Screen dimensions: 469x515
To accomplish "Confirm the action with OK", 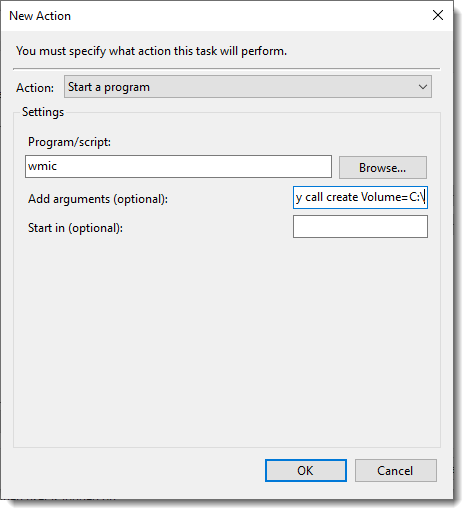I will pyautogui.click(x=306, y=470).
